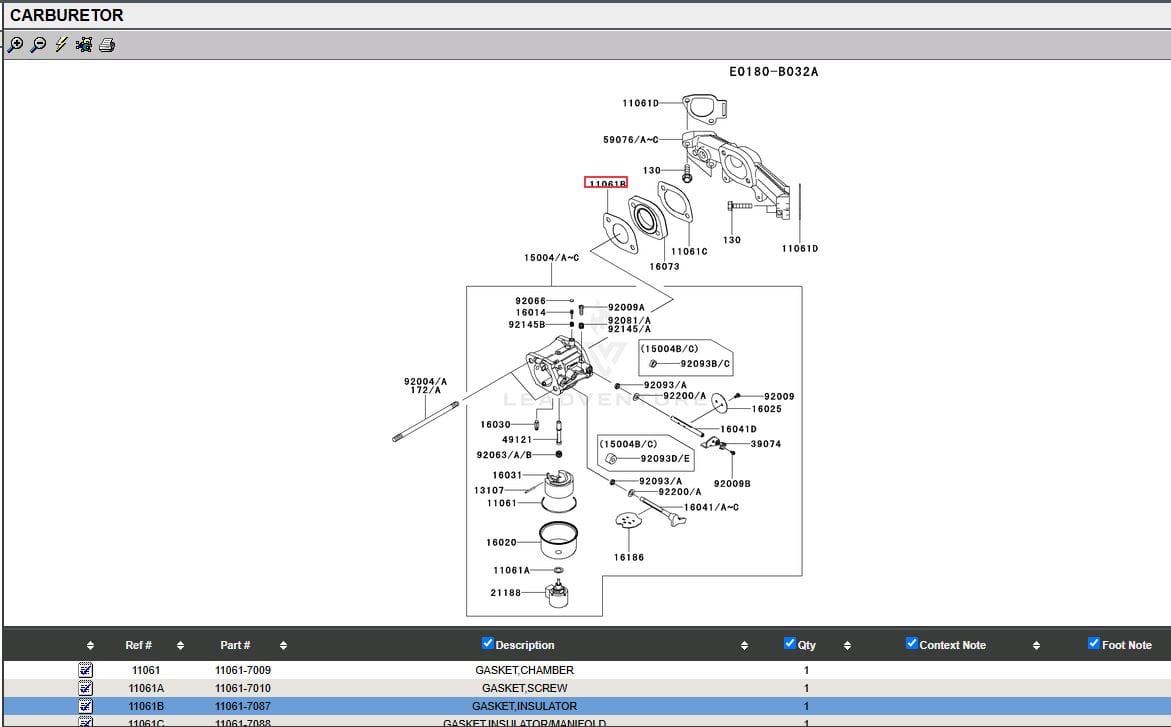Image resolution: width=1171 pixels, height=727 pixels.
Task: Click the fit diagram toolbar icon
Action: click(x=84, y=45)
